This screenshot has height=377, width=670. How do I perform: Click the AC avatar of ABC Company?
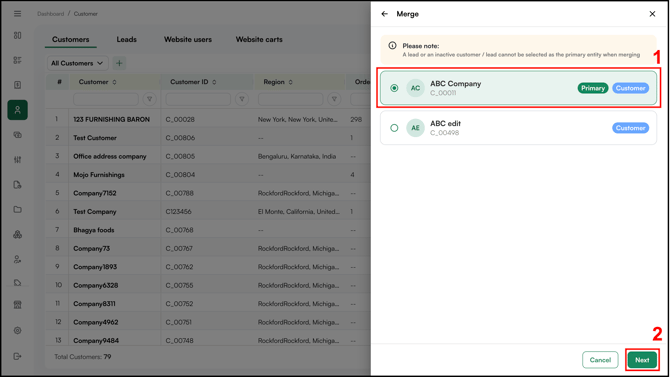(x=415, y=88)
